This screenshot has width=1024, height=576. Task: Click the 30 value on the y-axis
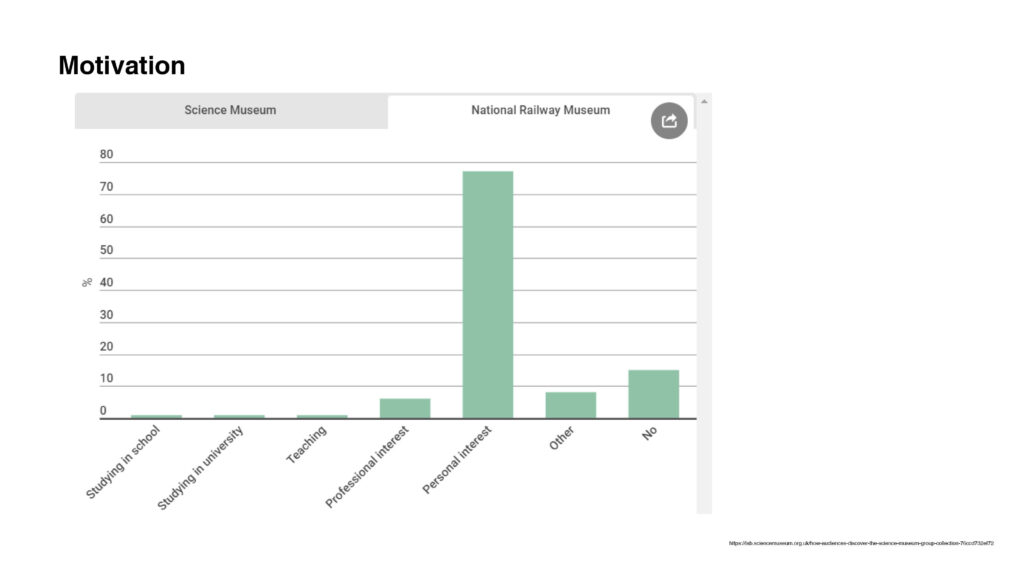pos(106,315)
